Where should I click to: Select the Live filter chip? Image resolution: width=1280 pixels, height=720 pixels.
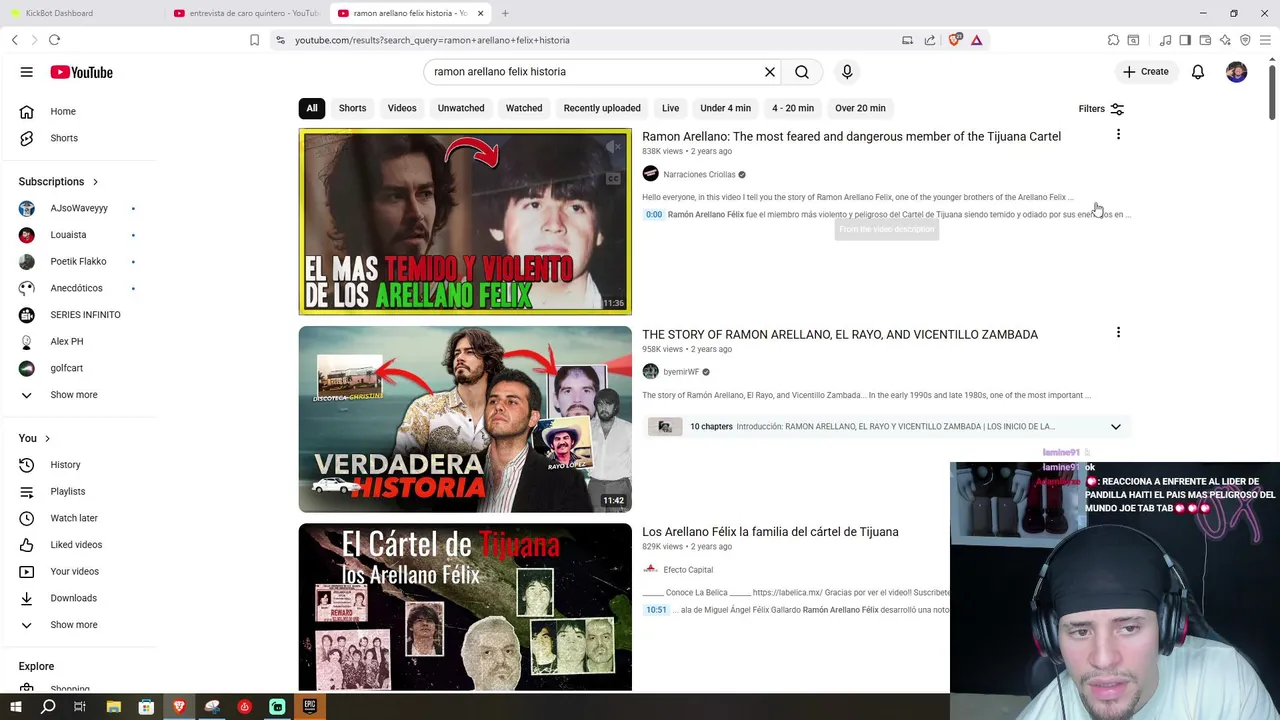point(670,108)
